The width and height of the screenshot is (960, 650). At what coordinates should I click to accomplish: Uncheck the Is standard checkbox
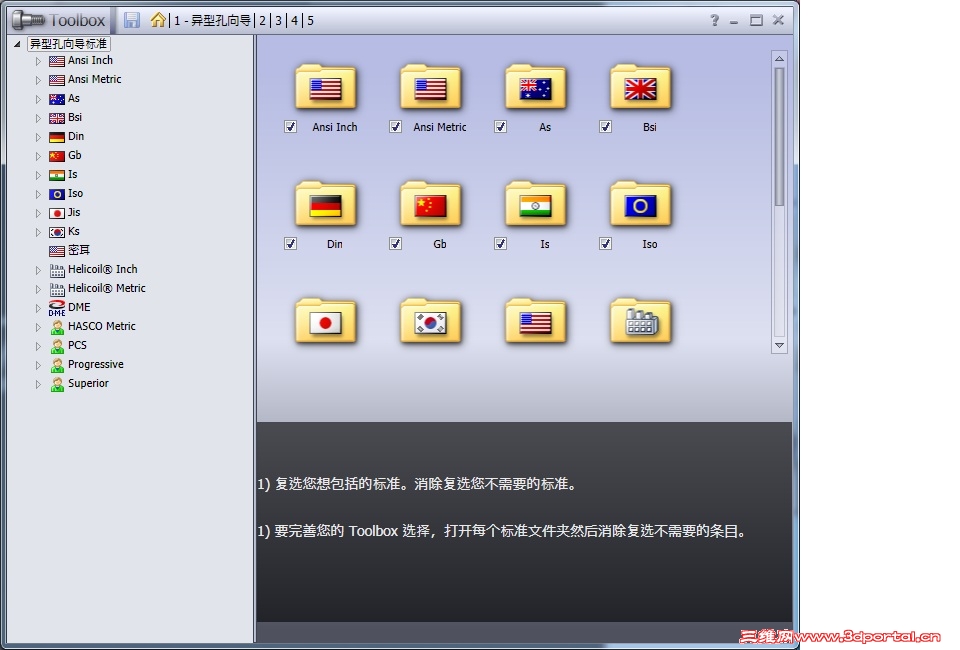[500, 244]
